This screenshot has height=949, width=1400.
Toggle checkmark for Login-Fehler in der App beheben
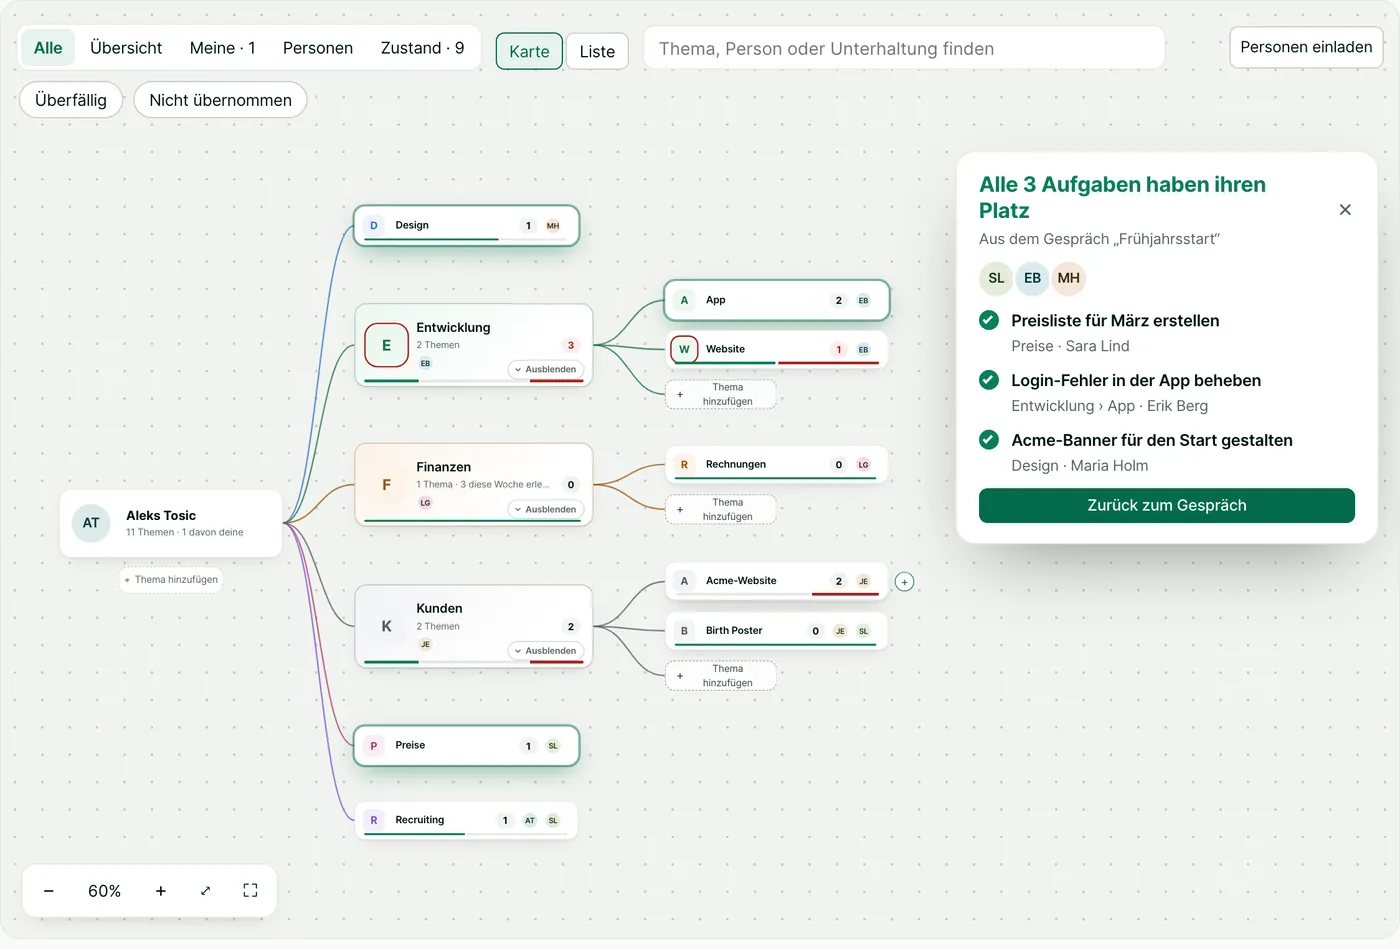[x=989, y=380]
